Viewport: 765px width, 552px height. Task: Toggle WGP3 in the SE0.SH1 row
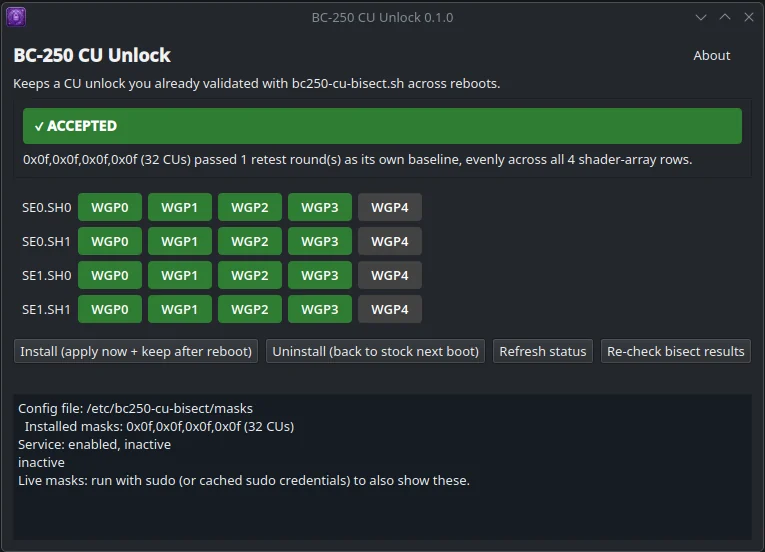click(x=320, y=241)
